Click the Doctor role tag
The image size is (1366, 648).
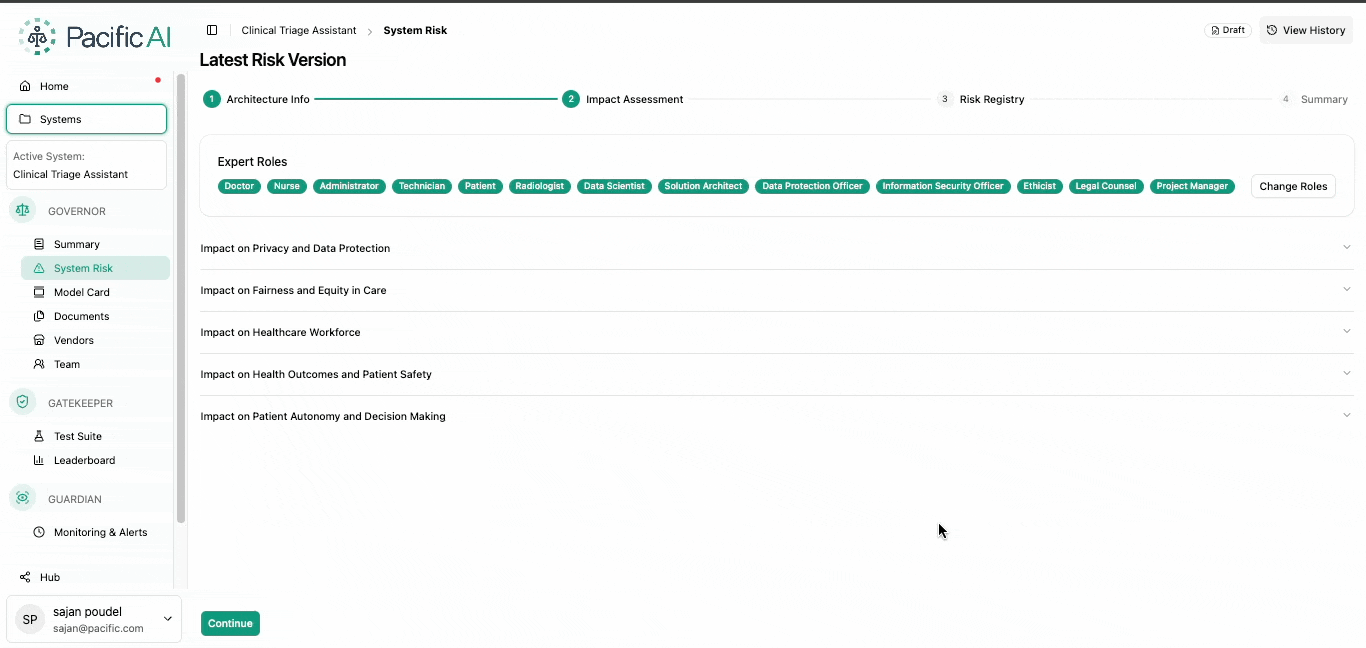[x=239, y=186]
